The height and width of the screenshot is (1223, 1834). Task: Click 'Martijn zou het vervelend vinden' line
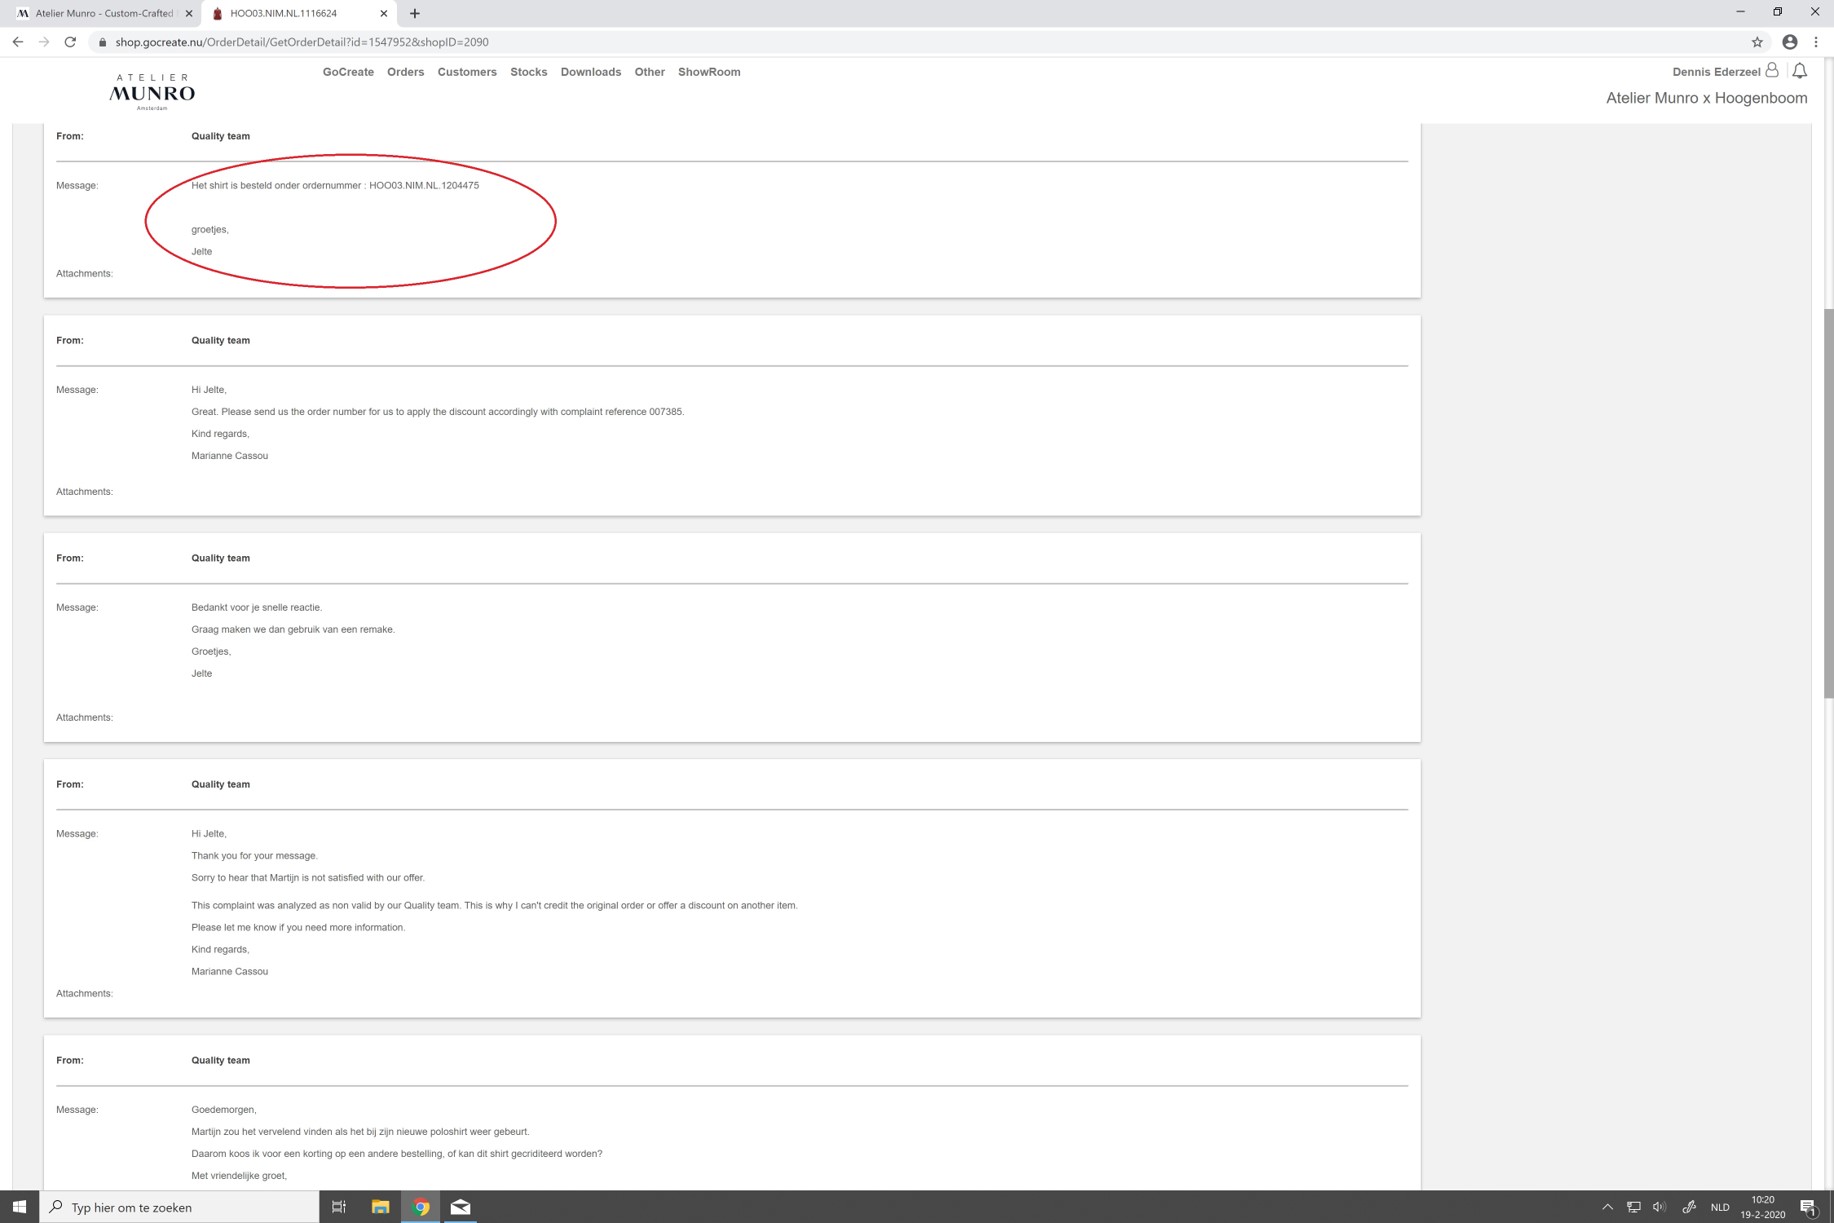[x=360, y=1131]
